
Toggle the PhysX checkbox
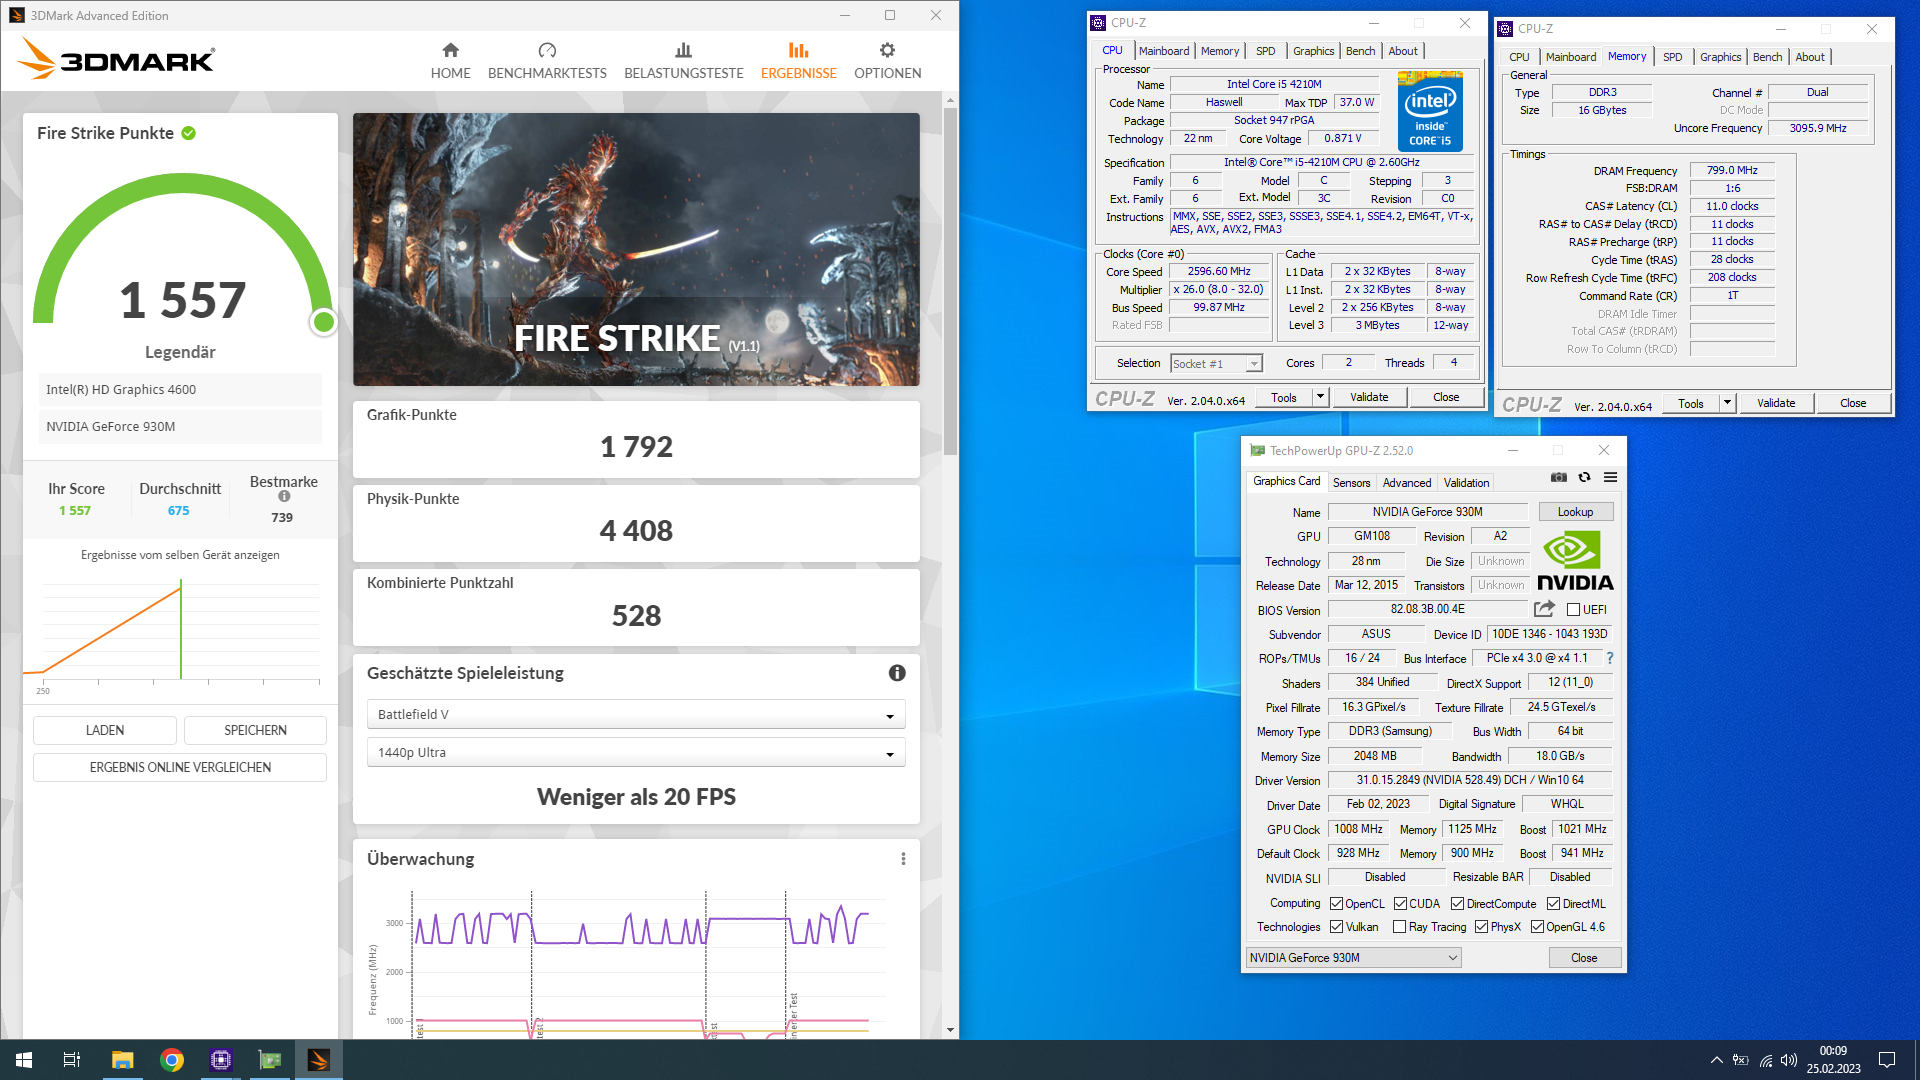(1481, 927)
